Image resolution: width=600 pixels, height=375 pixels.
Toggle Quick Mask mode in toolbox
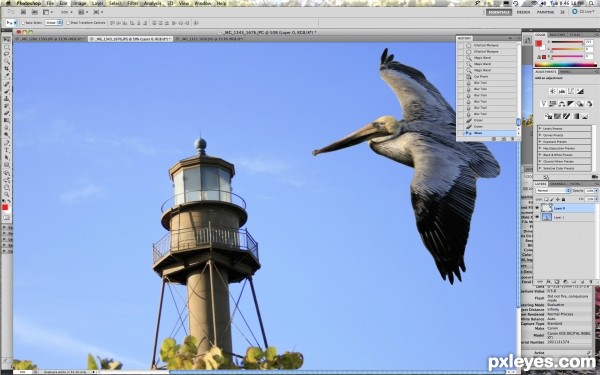[7, 217]
